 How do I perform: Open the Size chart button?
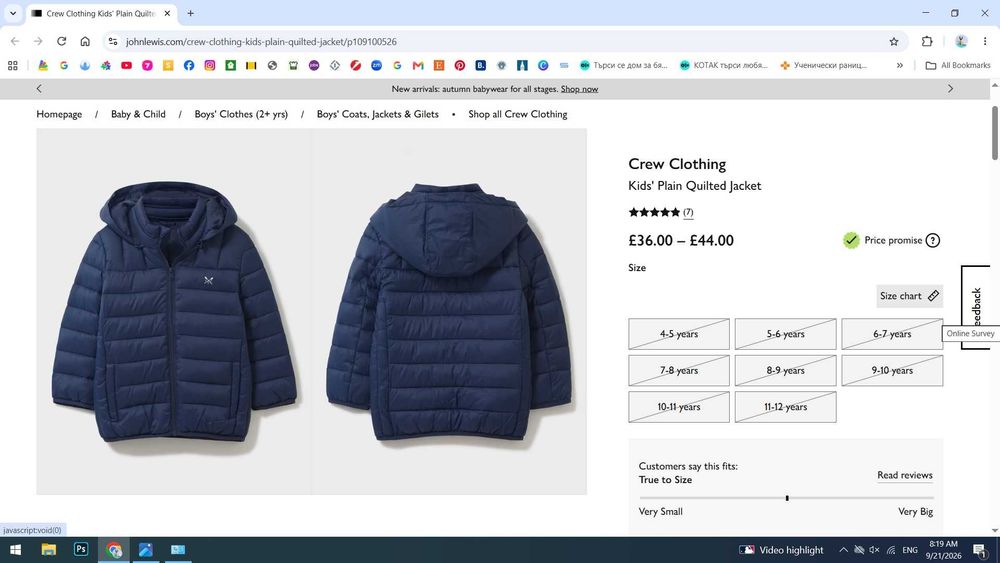click(x=909, y=296)
